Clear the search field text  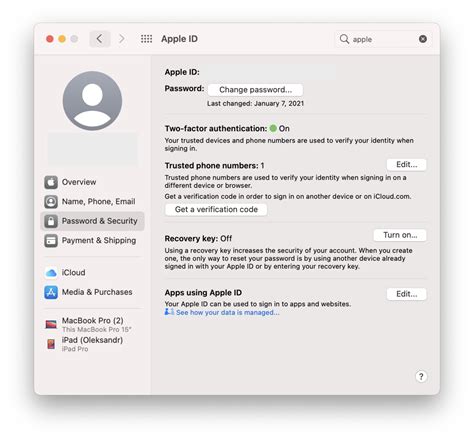click(x=423, y=39)
